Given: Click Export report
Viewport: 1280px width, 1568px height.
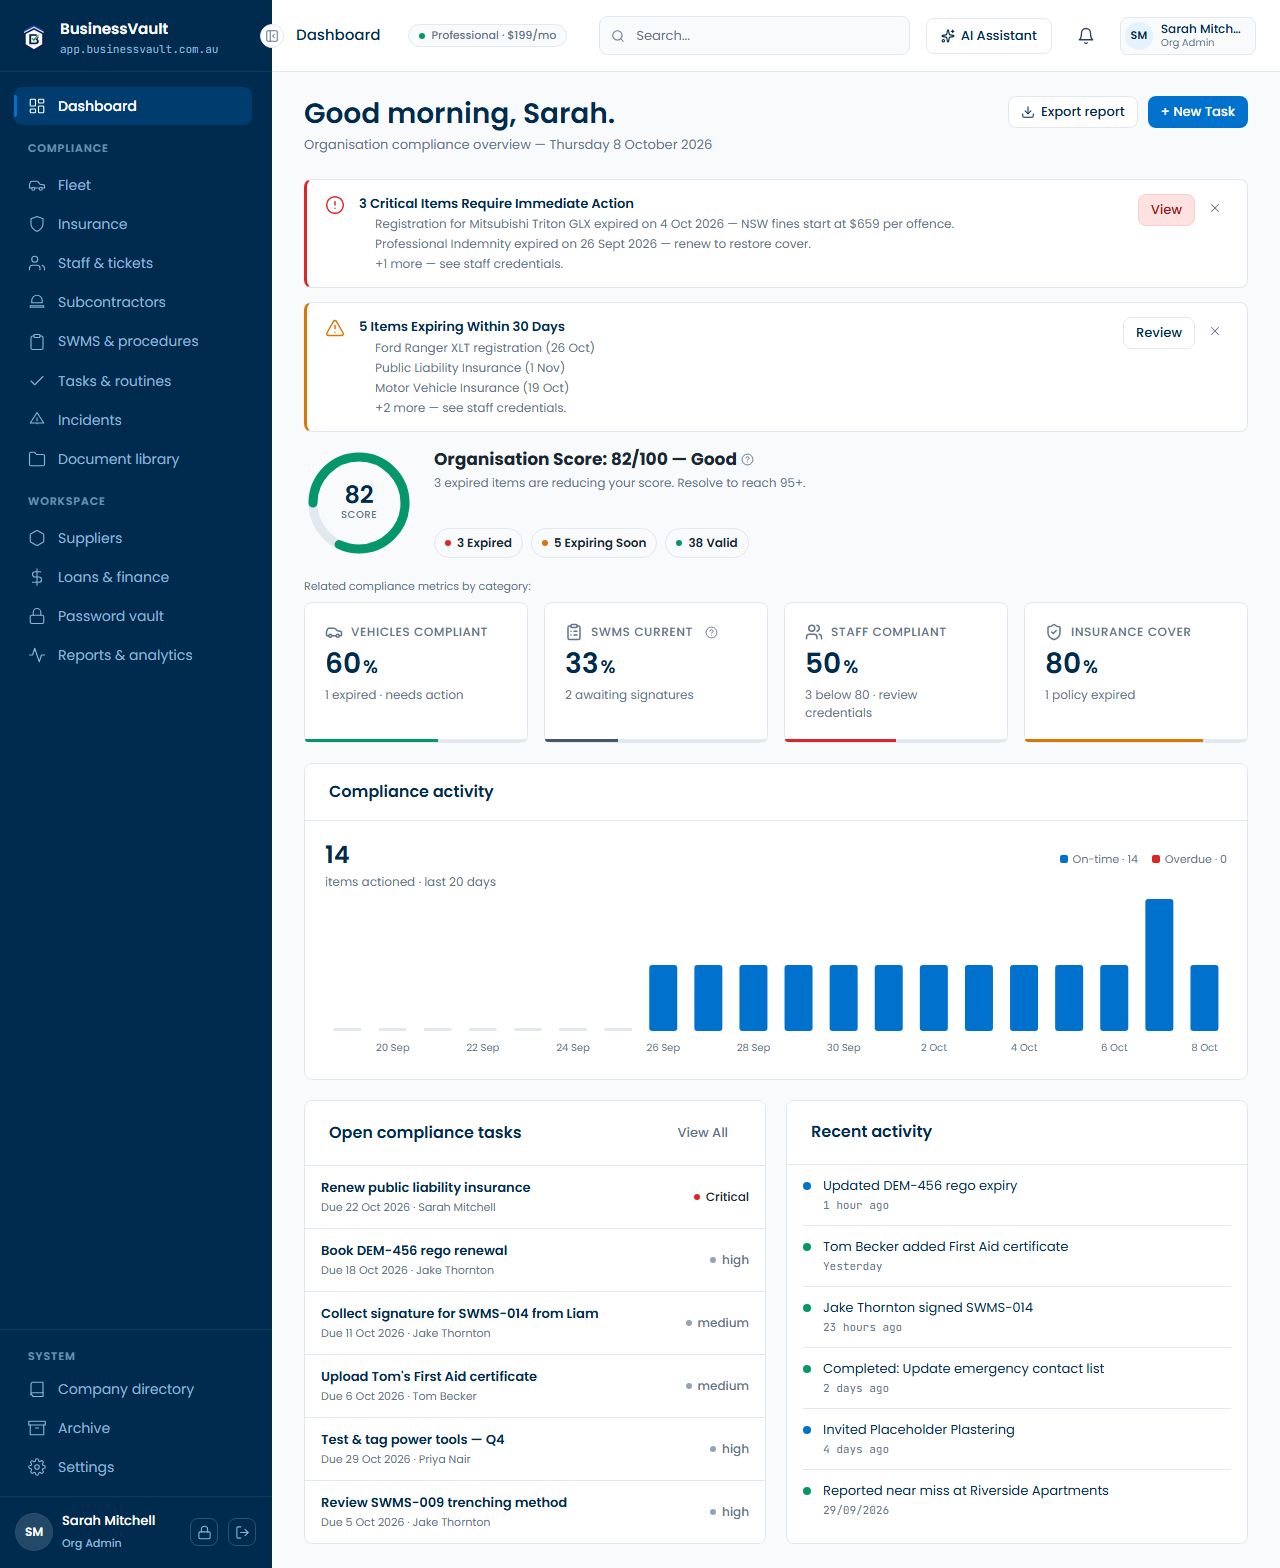Looking at the screenshot, I should [x=1073, y=112].
